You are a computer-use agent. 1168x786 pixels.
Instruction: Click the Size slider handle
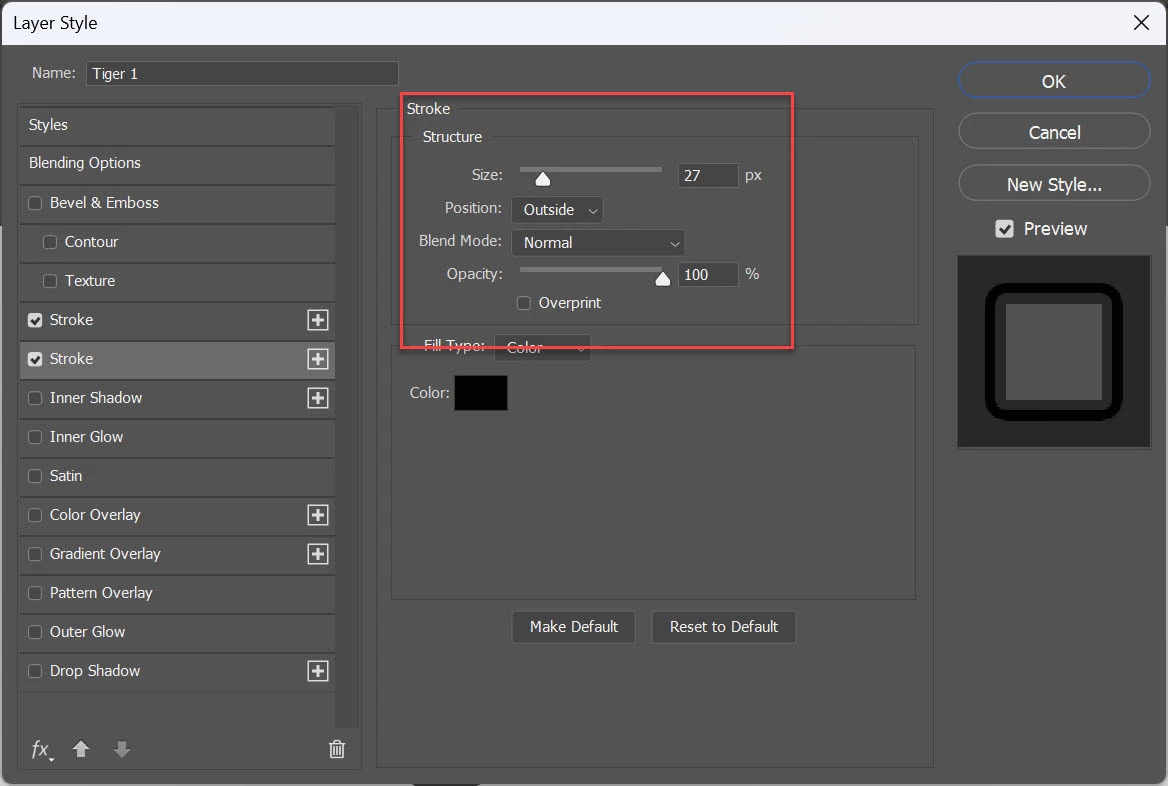click(543, 179)
